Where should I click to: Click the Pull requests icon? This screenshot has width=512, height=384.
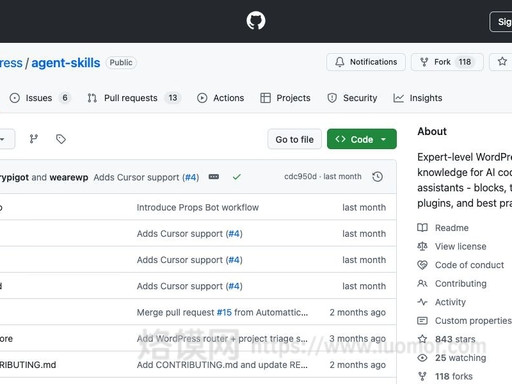(x=92, y=98)
